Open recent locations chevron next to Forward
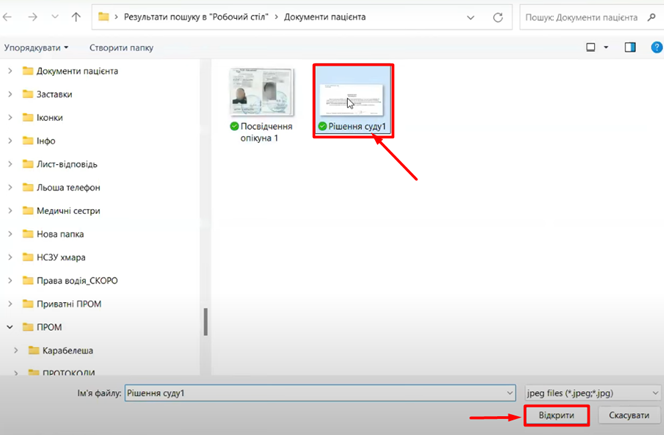 point(55,17)
